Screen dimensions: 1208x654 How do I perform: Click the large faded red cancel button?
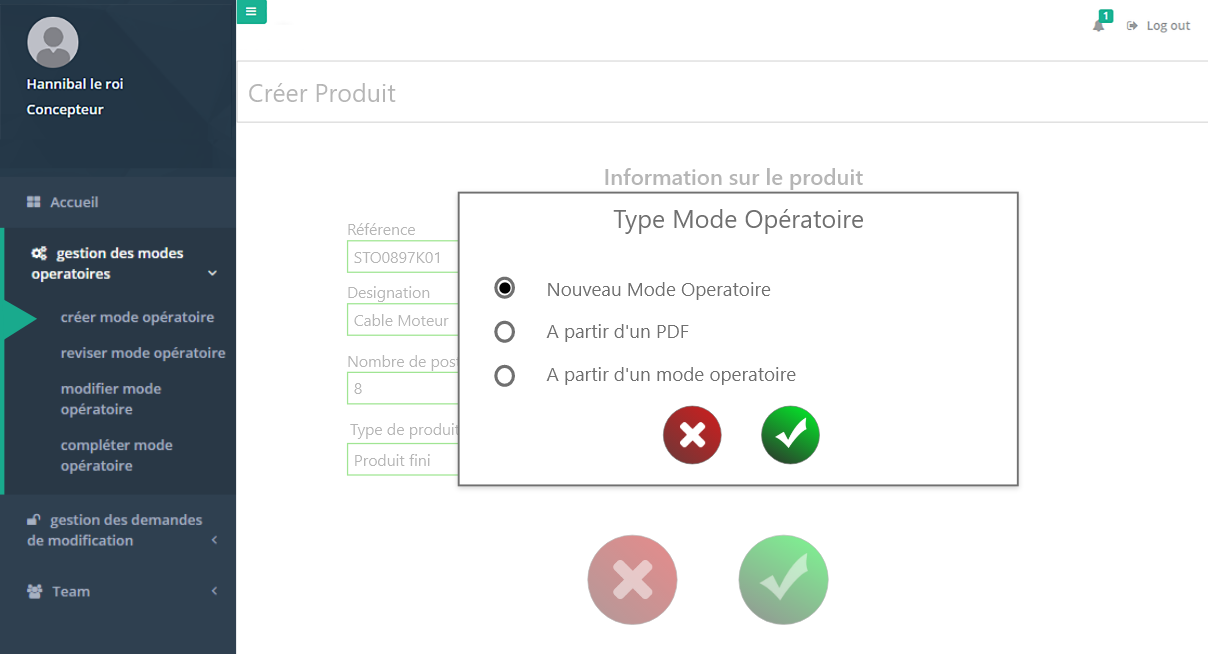pyautogui.click(x=632, y=580)
